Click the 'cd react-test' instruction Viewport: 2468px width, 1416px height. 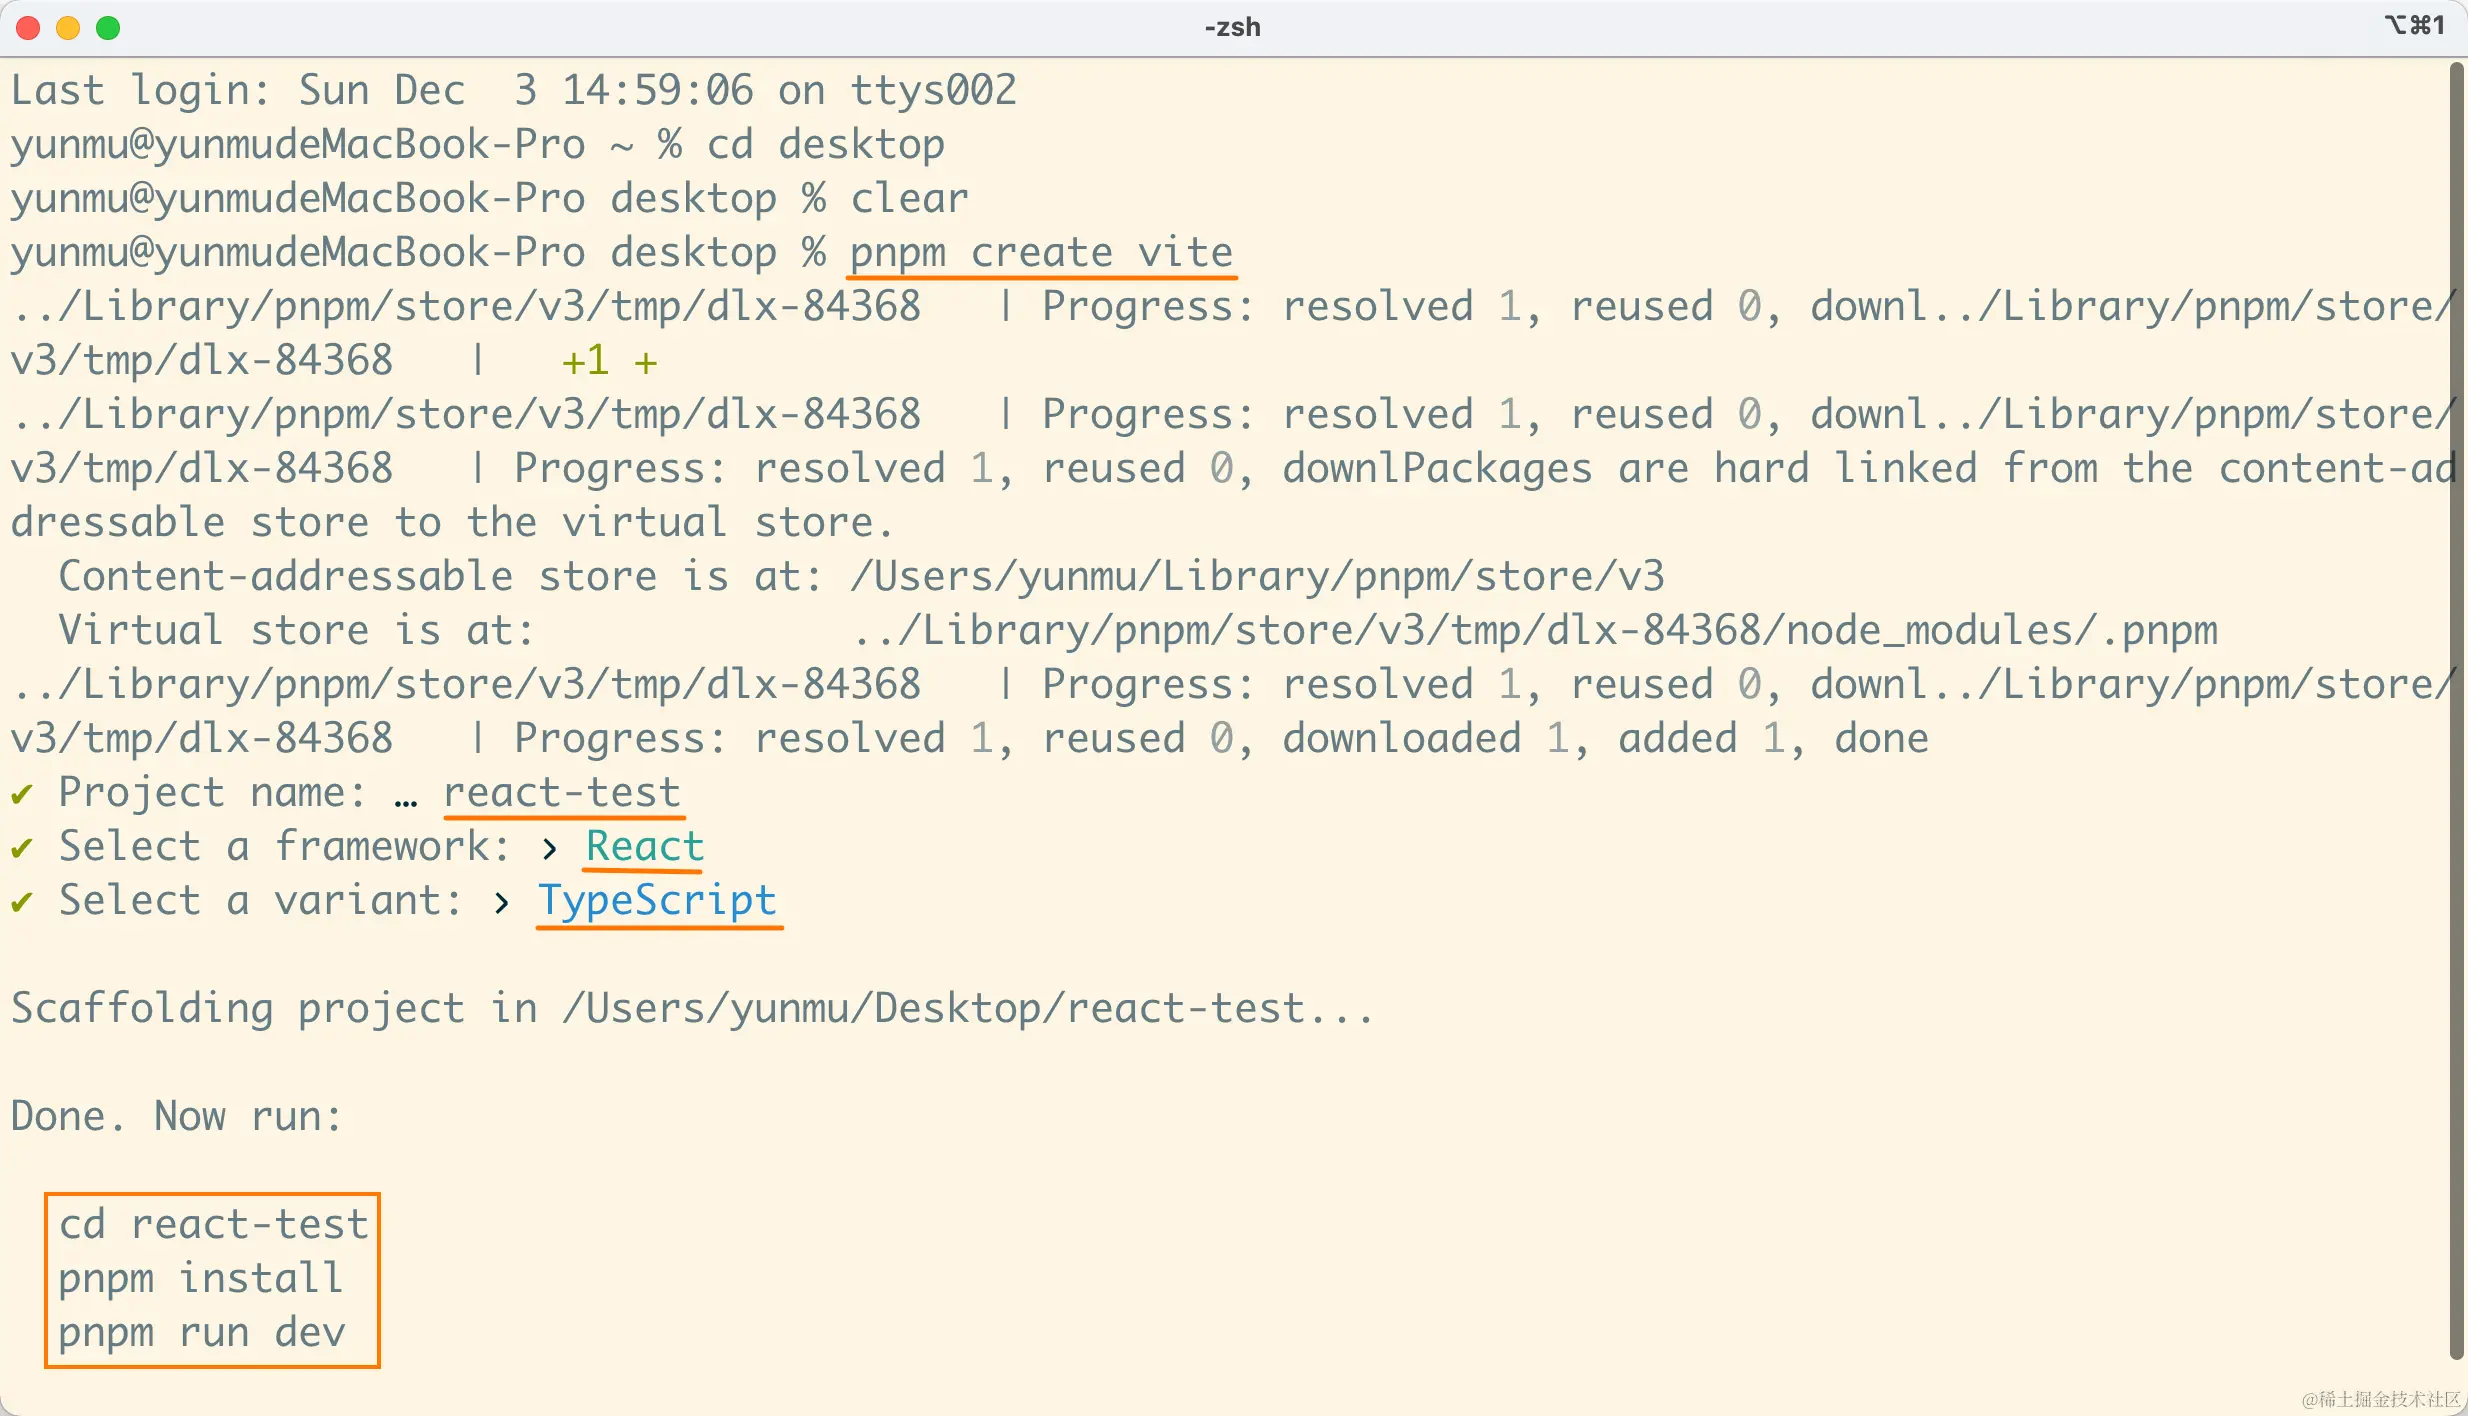214,1225
